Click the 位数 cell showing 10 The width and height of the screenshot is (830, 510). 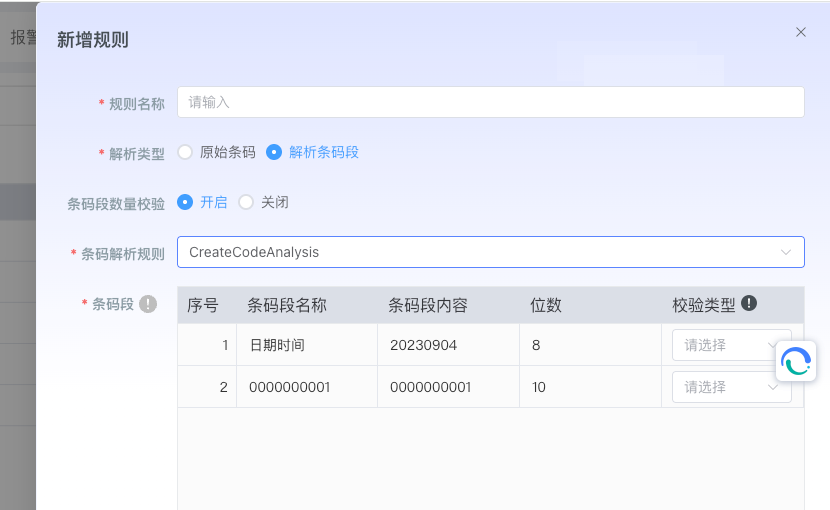click(x=539, y=387)
